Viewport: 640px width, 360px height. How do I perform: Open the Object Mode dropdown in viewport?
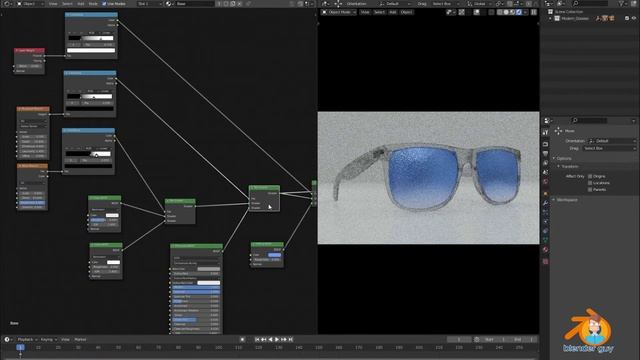pos(339,12)
